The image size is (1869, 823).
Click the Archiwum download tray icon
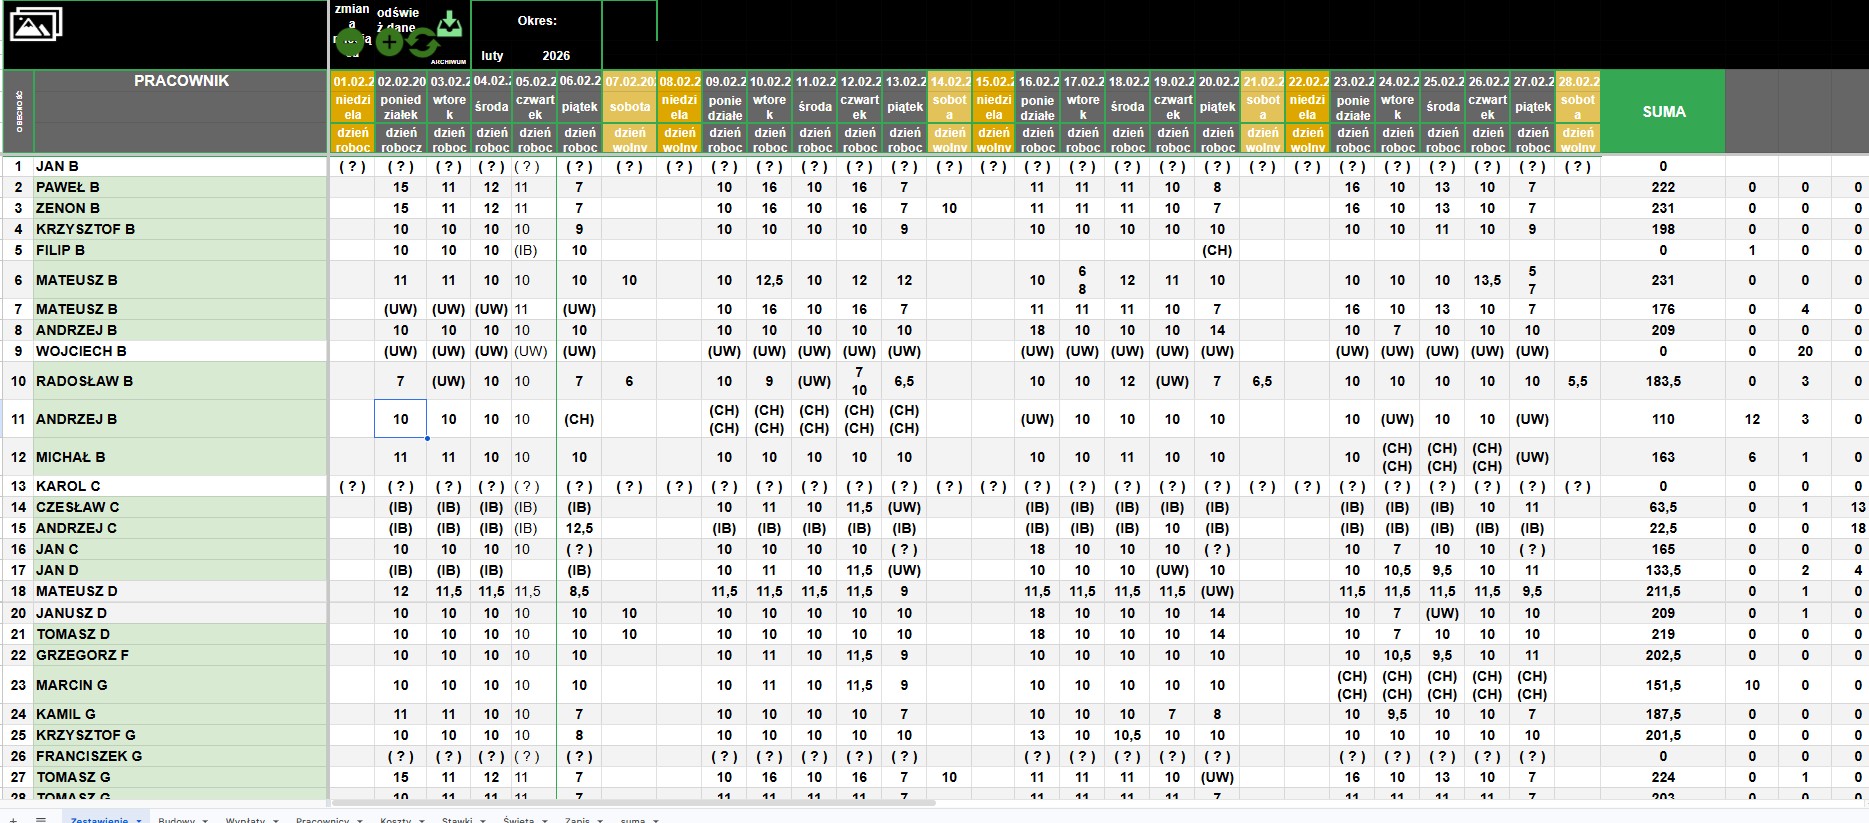(x=450, y=24)
